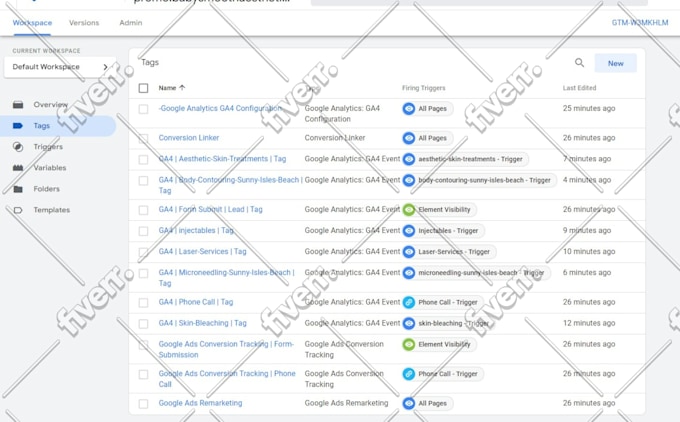Check the GA4 Body-Contouring row checkbox
The image size is (680, 422).
pyautogui.click(x=144, y=180)
